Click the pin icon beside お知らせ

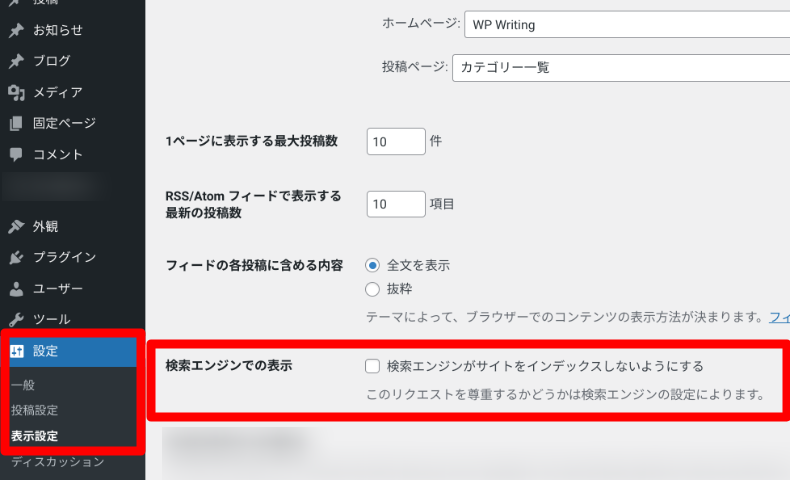16,30
